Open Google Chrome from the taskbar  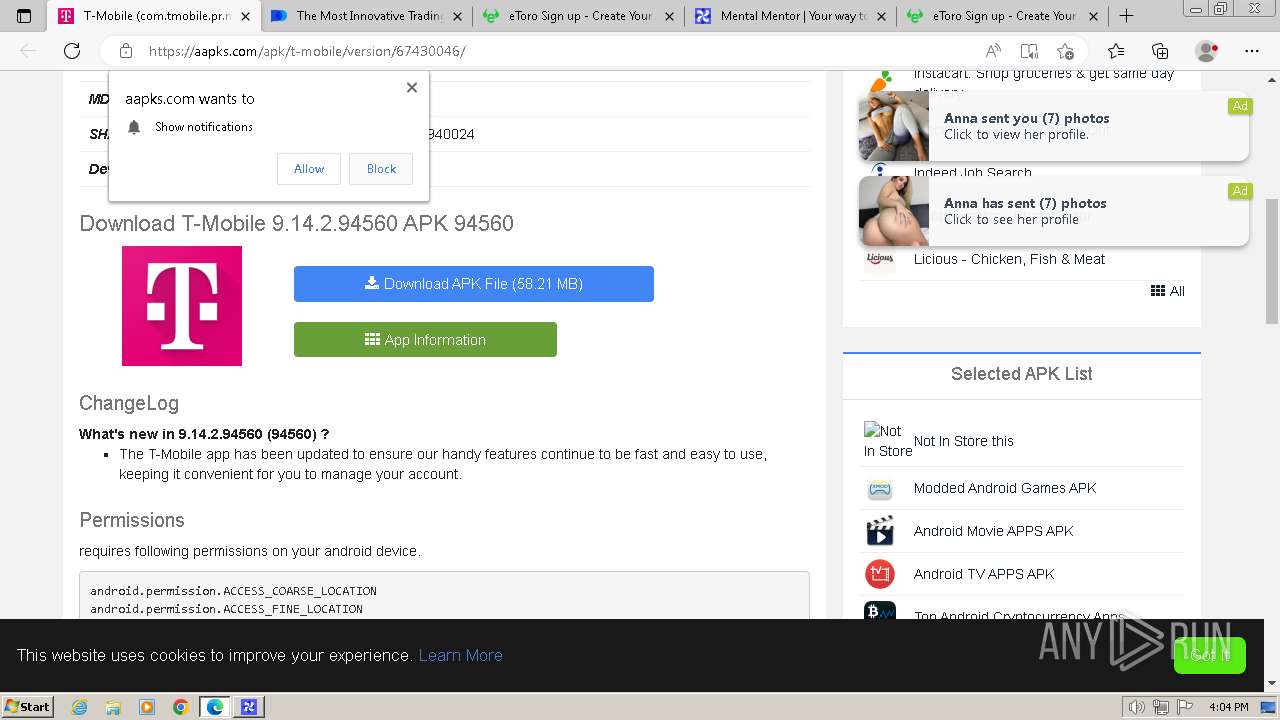point(181,707)
